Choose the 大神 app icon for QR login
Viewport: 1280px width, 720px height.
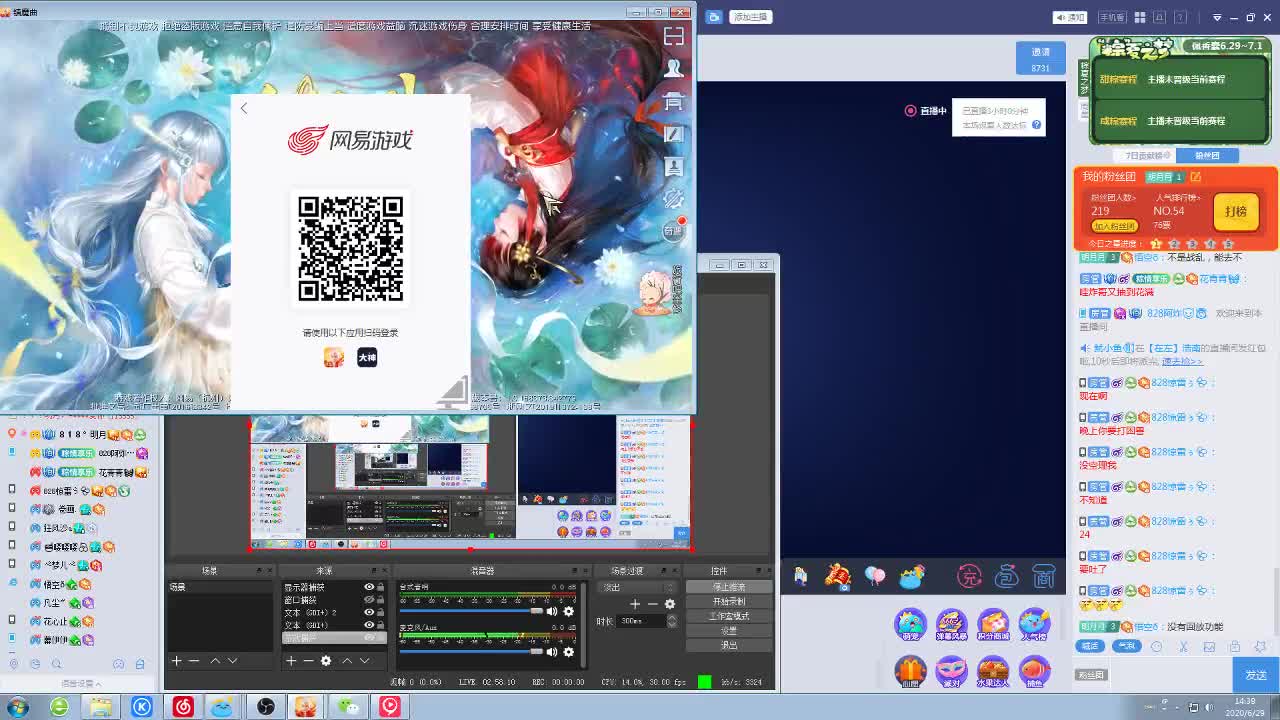[x=367, y=357]
